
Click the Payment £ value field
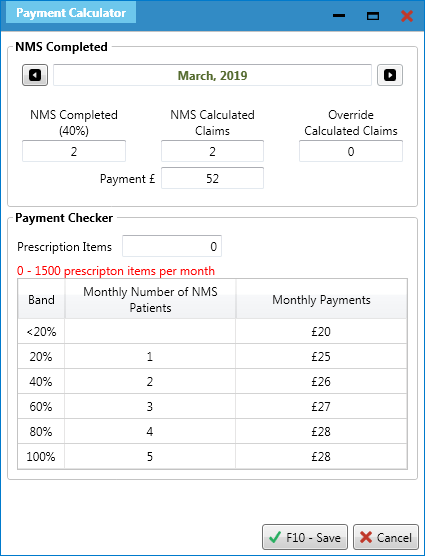(x=212, y=178)
